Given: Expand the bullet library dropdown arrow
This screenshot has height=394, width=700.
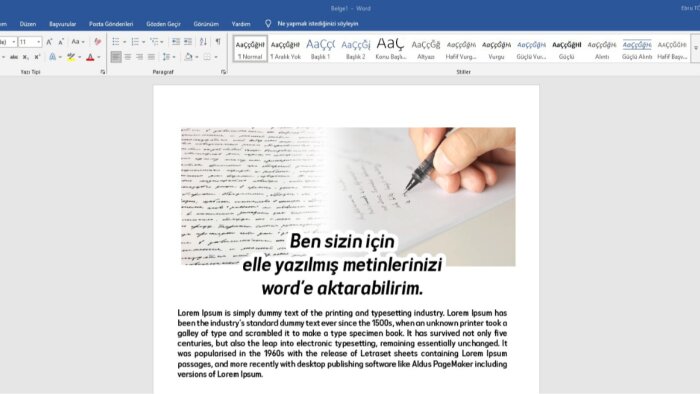Looking at the screenshot, I should pos(125,42).
